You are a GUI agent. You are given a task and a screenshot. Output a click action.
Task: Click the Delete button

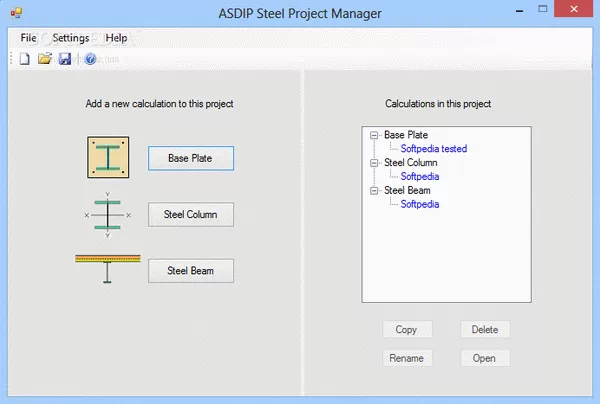(485, 329)
